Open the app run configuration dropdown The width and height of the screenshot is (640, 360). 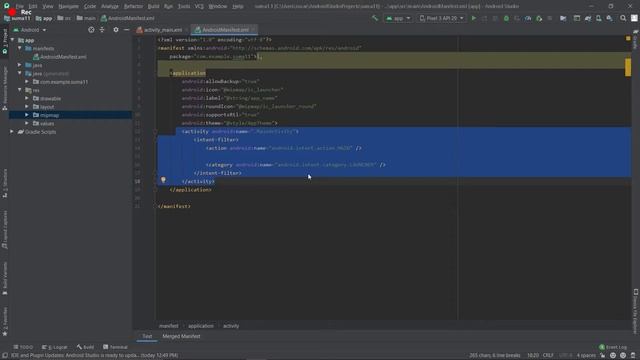[x=398, y=18]
